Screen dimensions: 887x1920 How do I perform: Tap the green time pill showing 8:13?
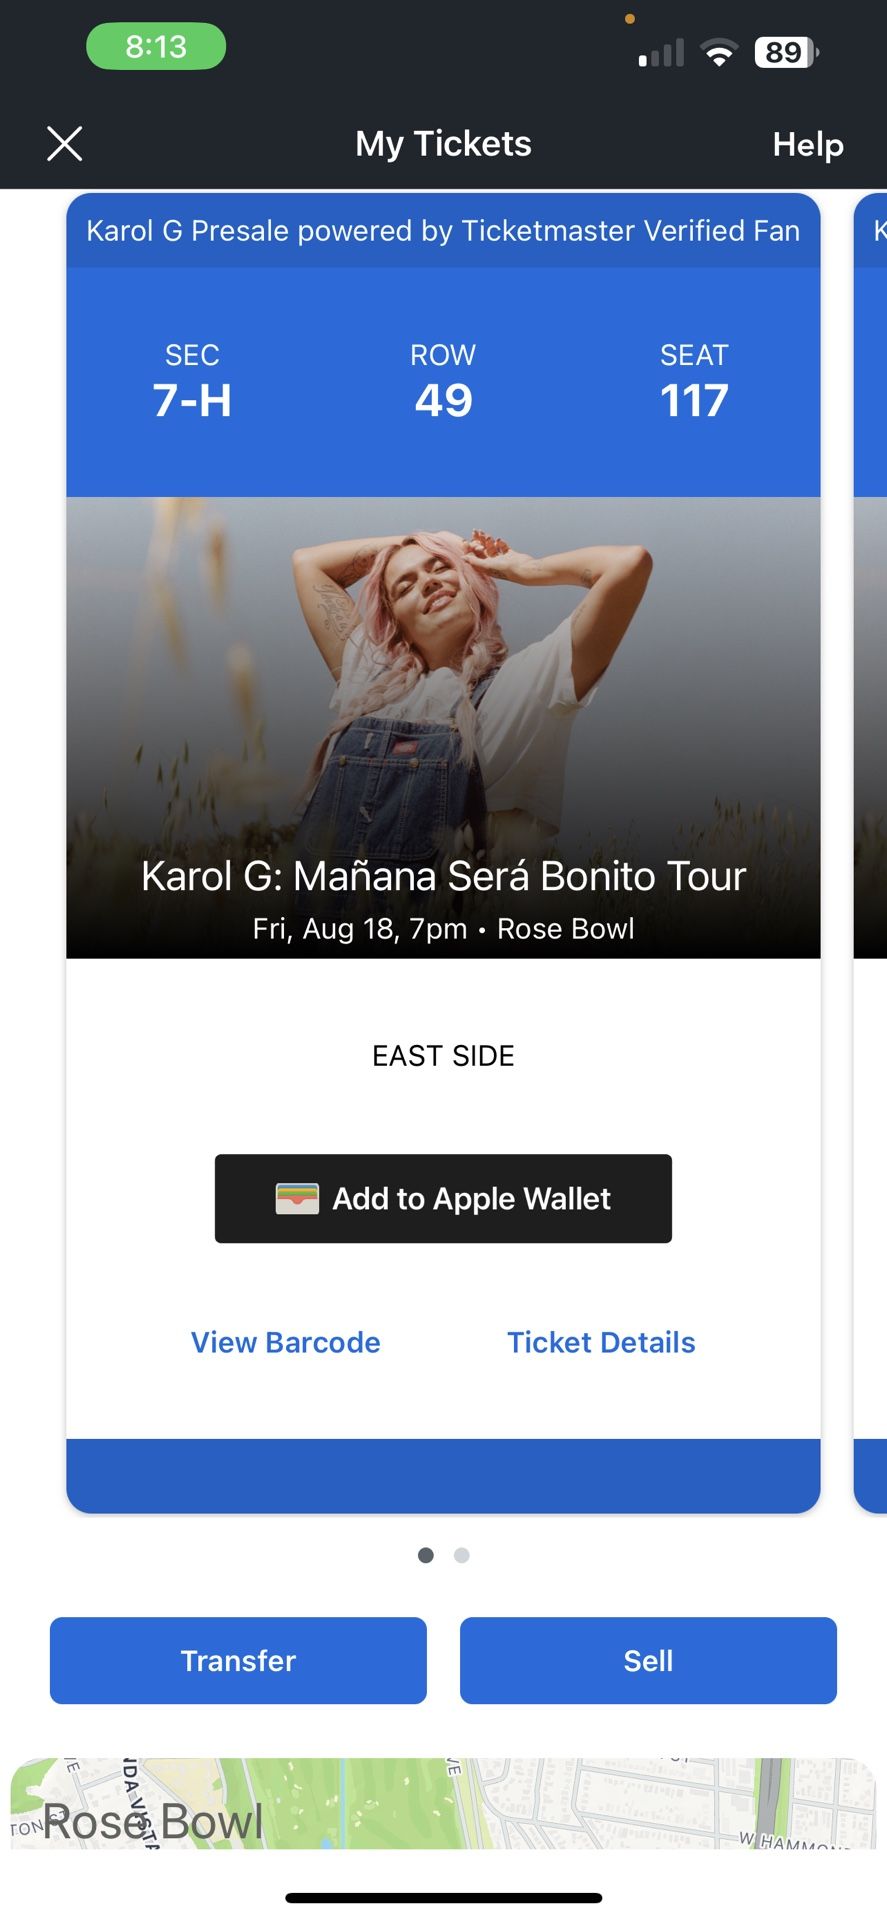point(155,46)
